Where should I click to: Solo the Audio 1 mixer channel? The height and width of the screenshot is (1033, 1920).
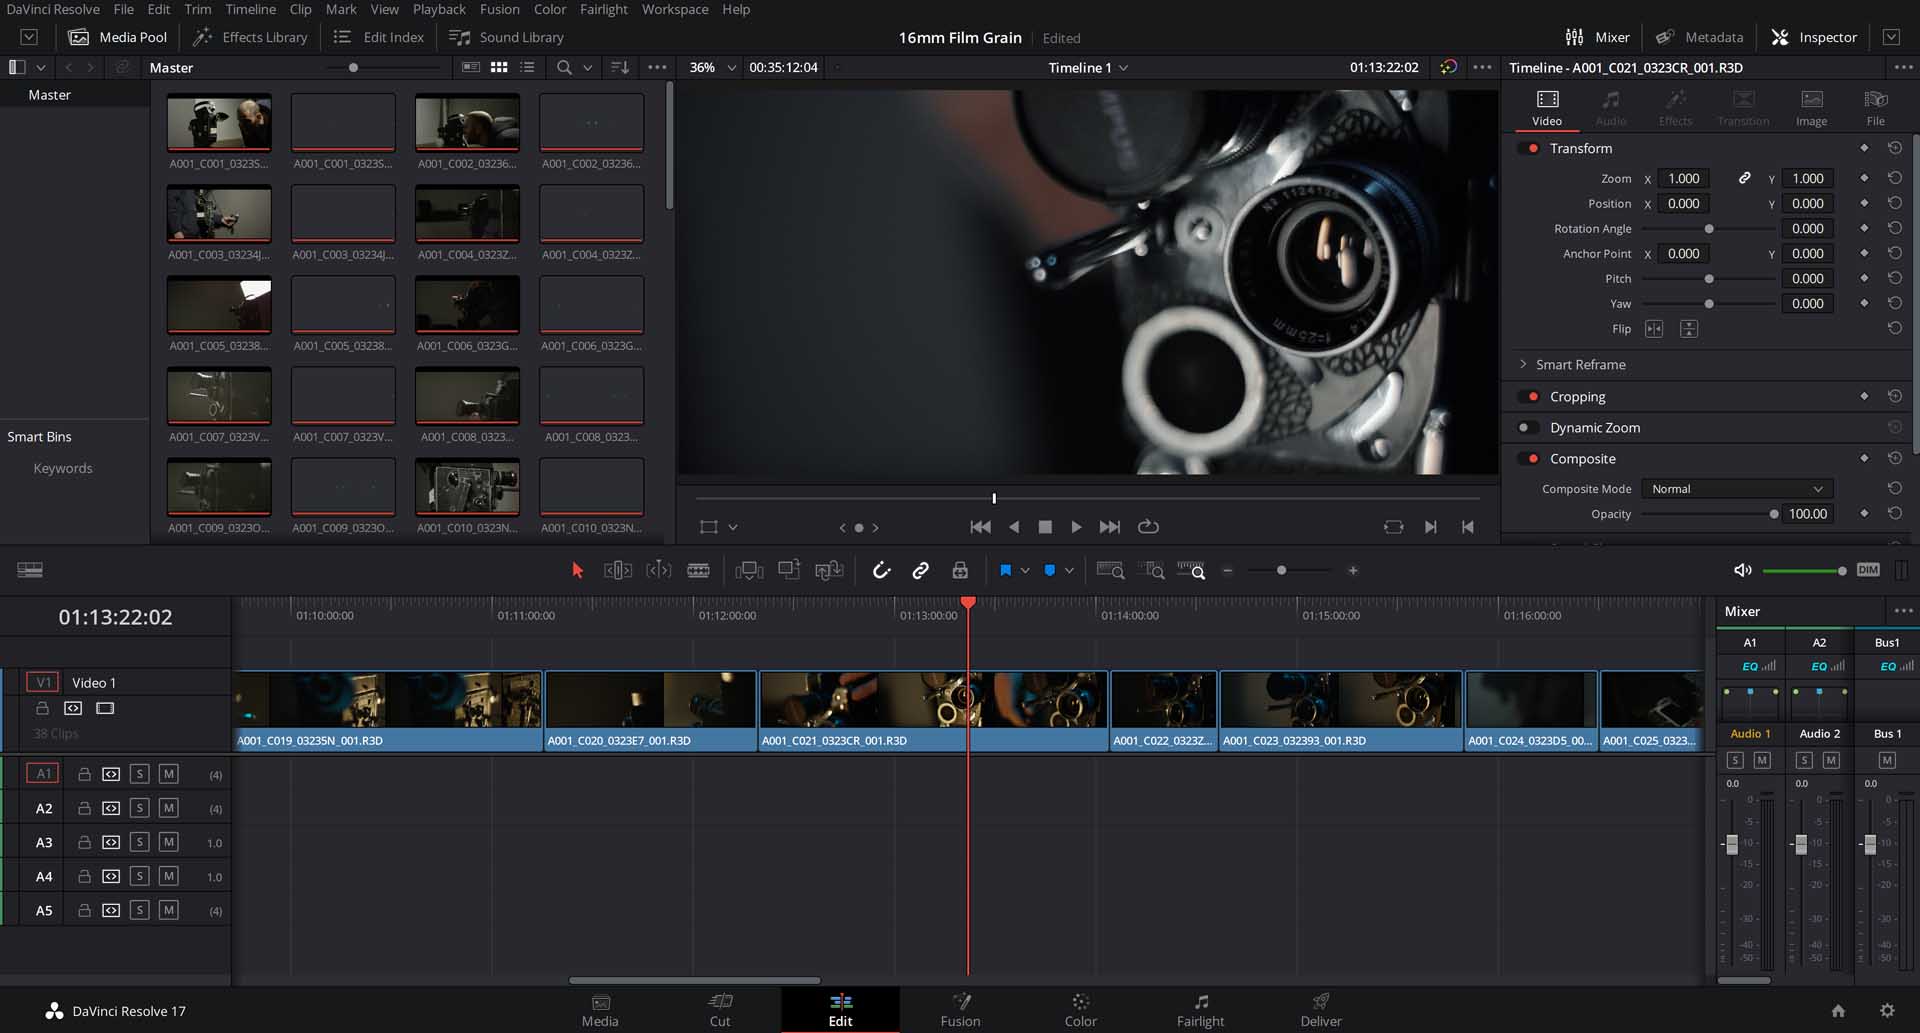click(1735, 760)
